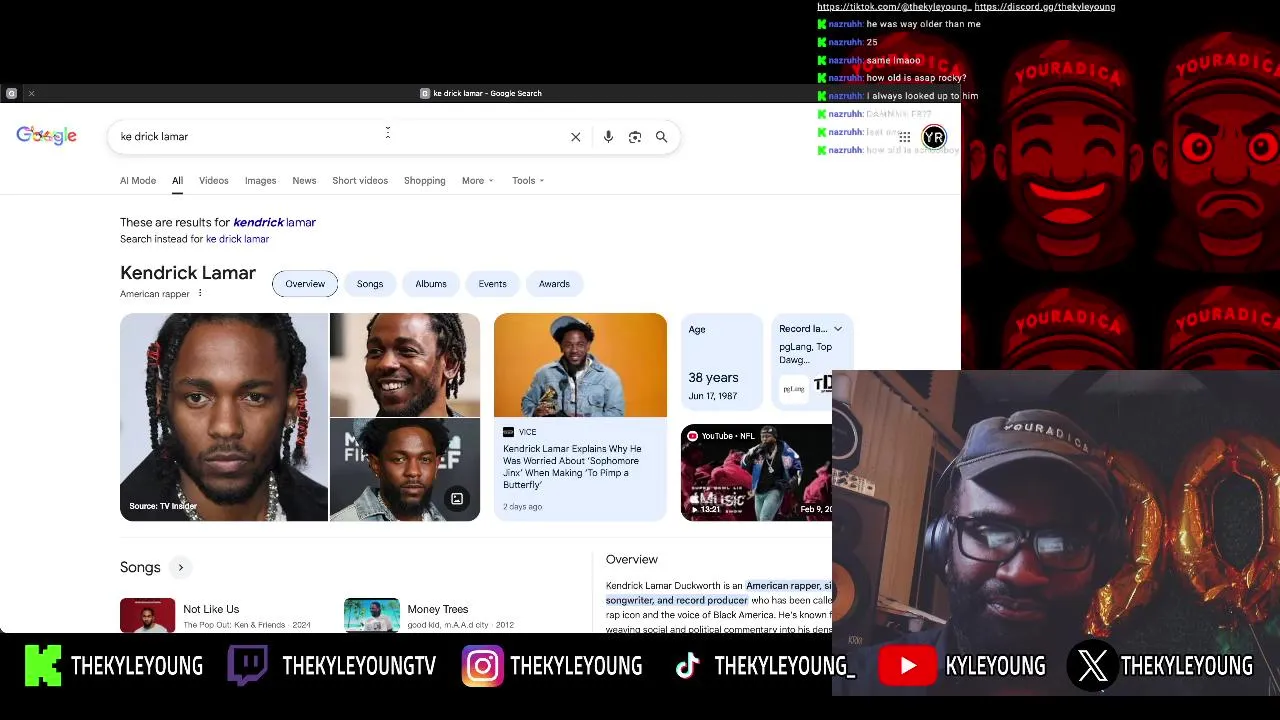Select the Songs chip
1280x720 pixels.
point(370,284)
